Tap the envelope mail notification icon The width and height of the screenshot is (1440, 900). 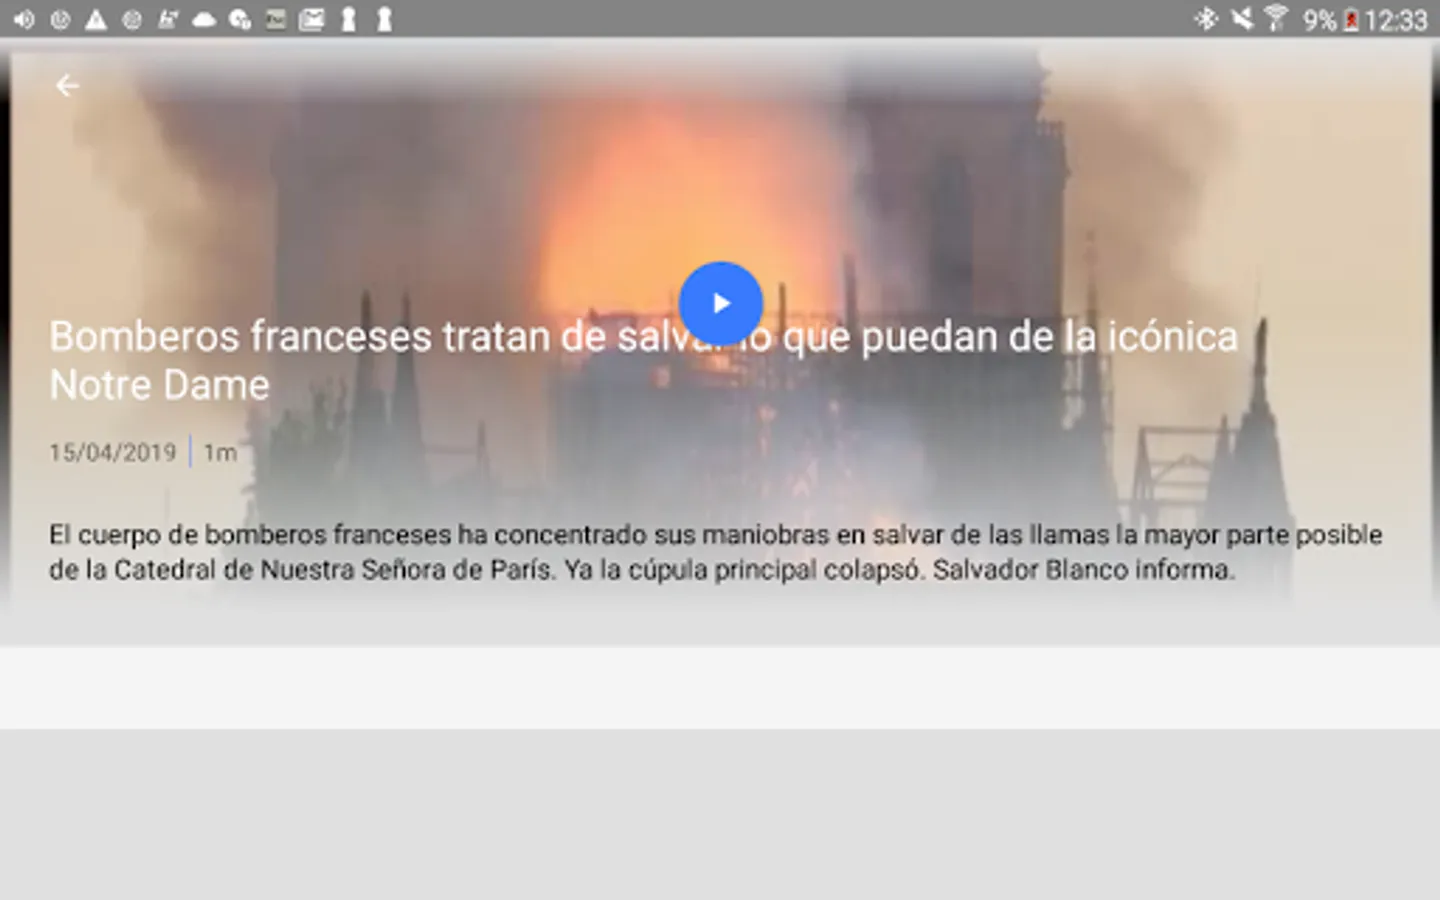coord(312,19)
